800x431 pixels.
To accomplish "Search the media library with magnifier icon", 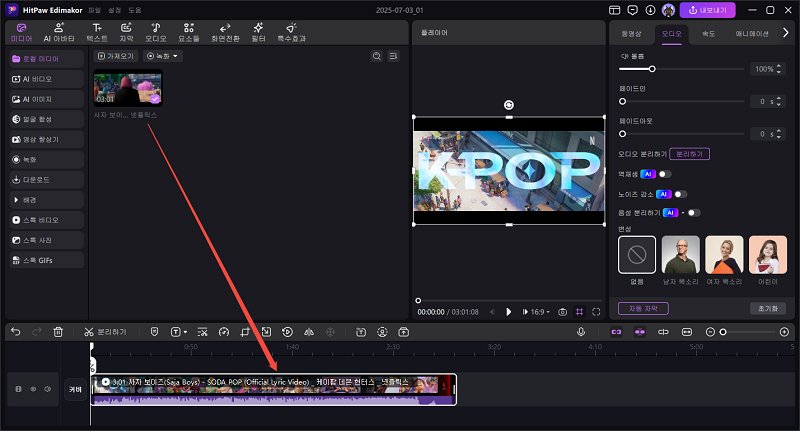I will tap(377, 56).
